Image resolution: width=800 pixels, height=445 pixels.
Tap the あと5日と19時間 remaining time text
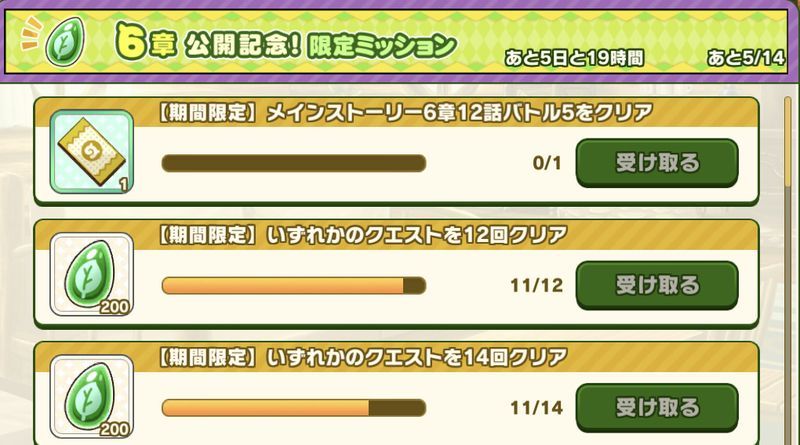coord(572,56)
